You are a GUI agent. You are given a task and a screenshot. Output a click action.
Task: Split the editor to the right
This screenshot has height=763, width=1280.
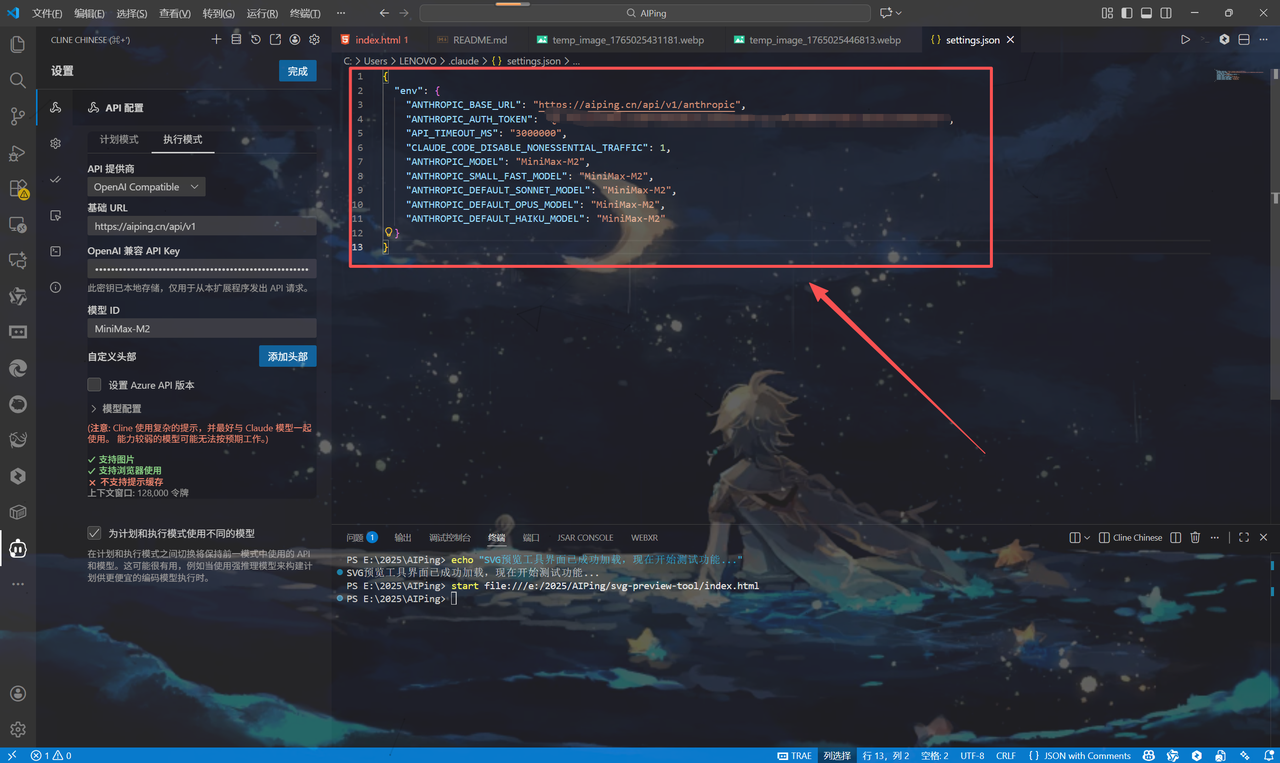[x=1244, y=40]
